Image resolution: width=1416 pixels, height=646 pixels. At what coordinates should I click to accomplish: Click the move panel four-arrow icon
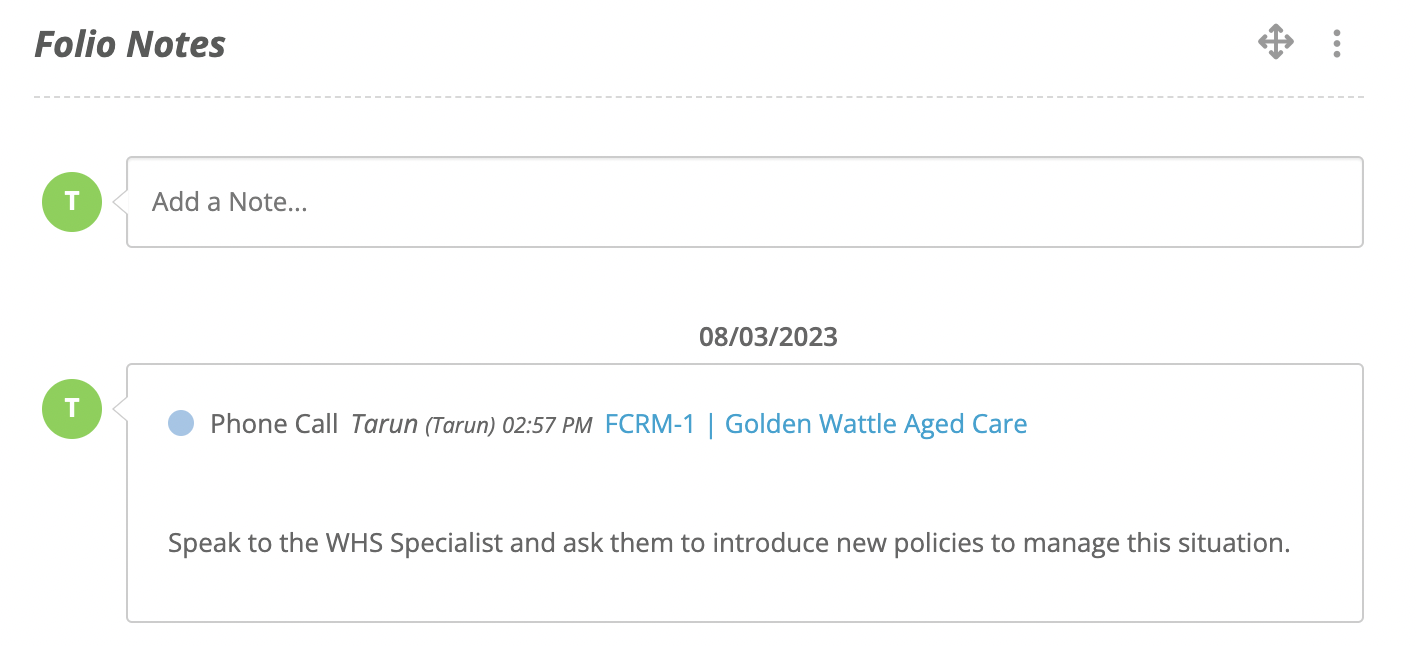(x=1276, y=43)
